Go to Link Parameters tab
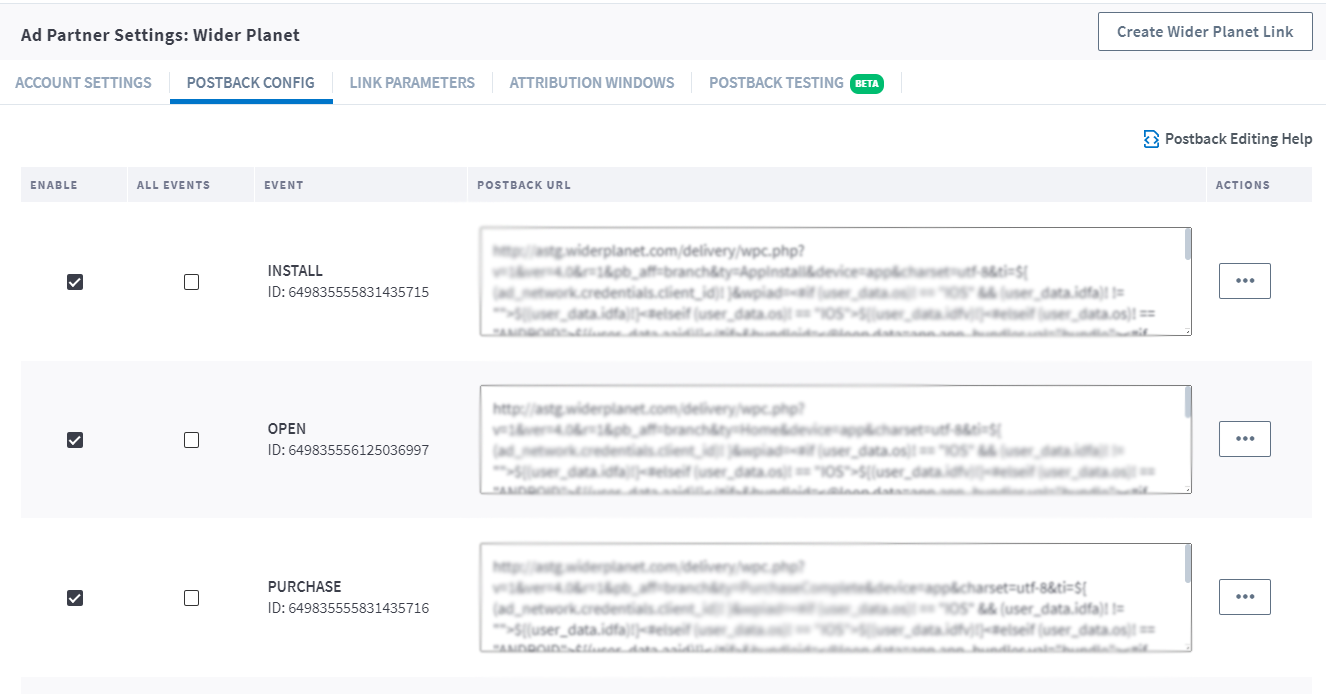 click(412, 83)
